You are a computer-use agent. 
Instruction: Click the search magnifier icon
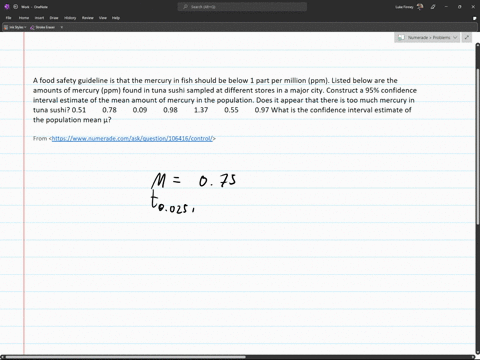[185, 7]
